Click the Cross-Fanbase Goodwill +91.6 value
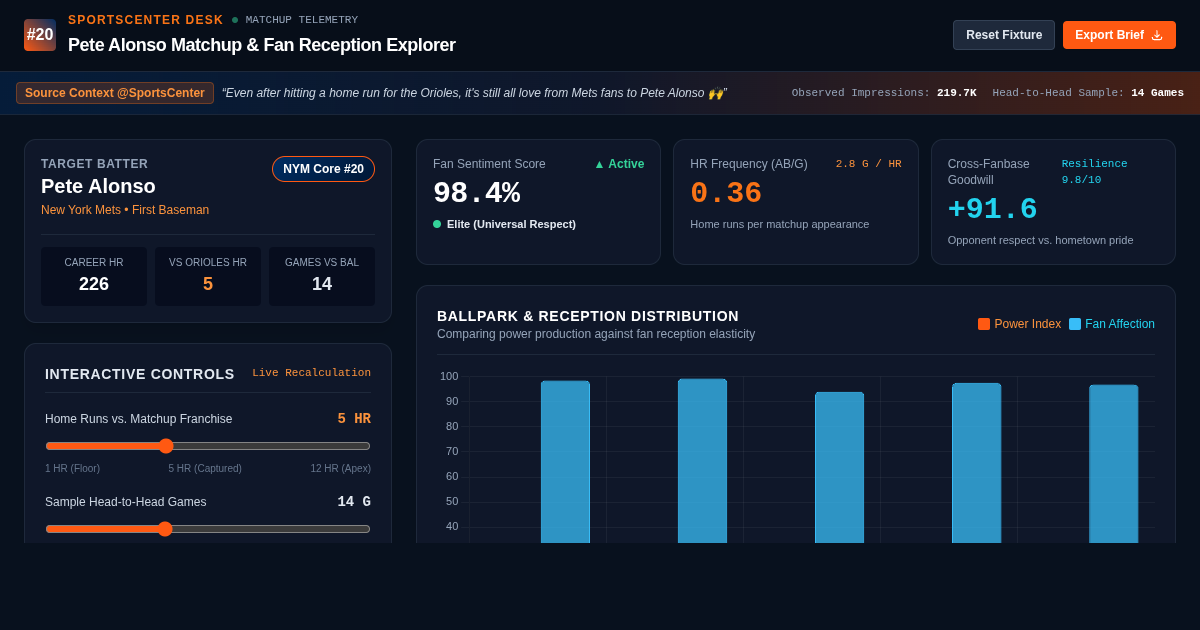Viewport: 1200px width, 630px height. [992, 209]
